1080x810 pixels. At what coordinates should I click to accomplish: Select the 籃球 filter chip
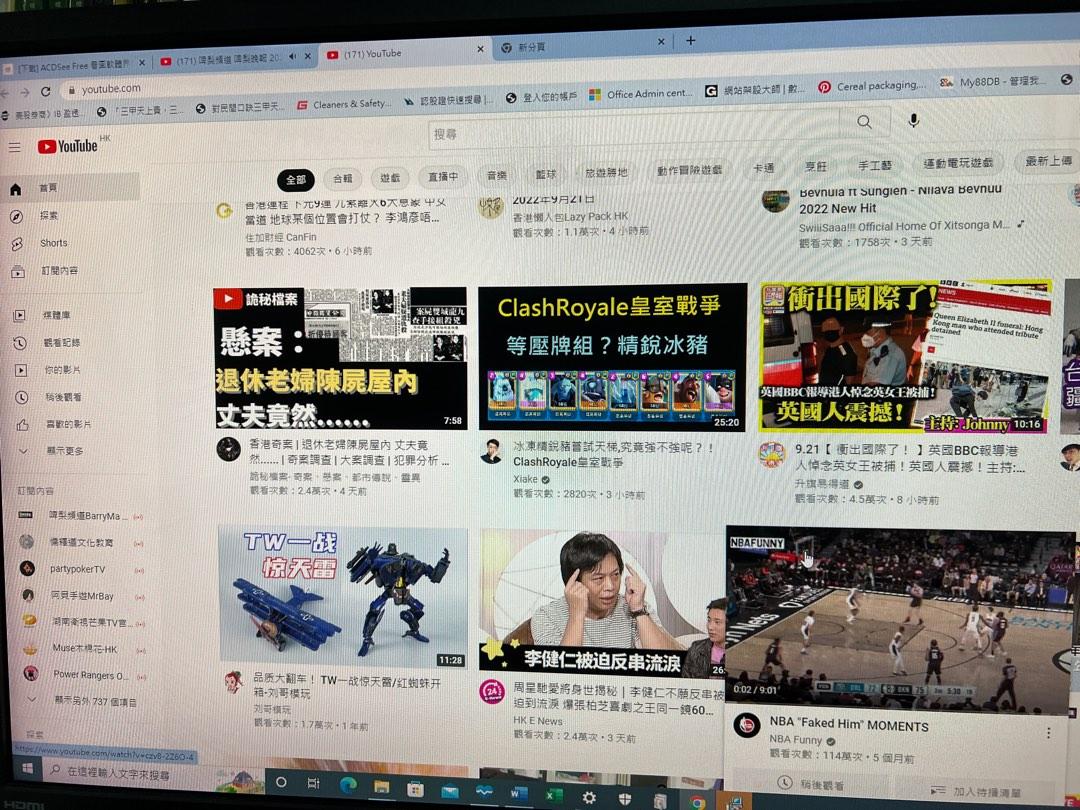546,174
